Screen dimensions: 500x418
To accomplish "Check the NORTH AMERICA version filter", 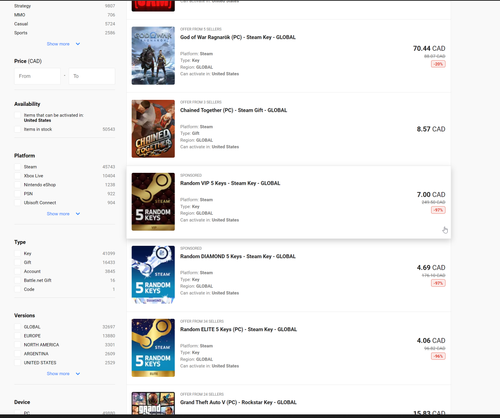I will tap(18, 345).
